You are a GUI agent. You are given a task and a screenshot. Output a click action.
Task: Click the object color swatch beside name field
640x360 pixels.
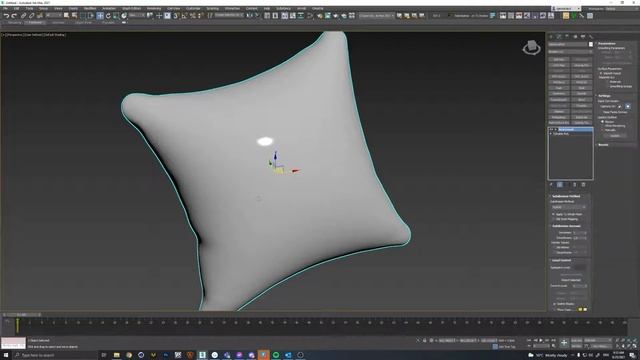click(591, 44)
